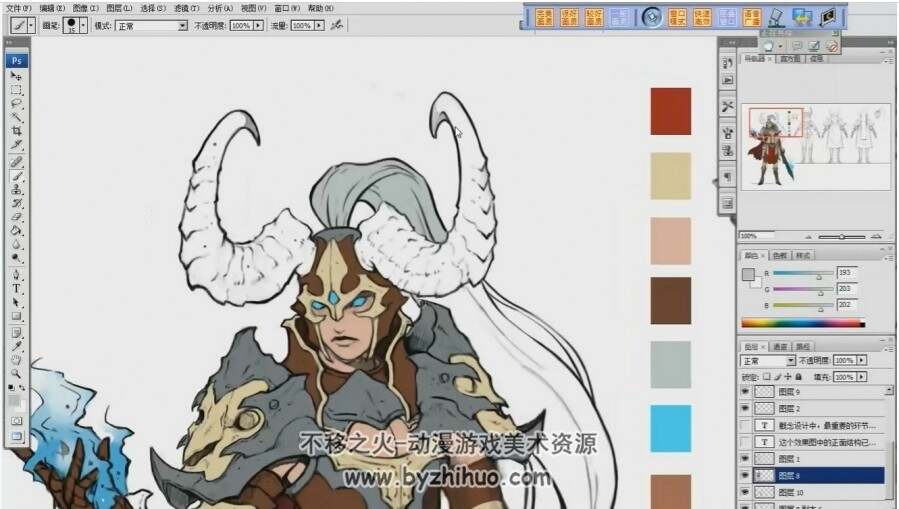Open the layer blend mode dropdown
The image size is (899, 509).
coord(768,361)
